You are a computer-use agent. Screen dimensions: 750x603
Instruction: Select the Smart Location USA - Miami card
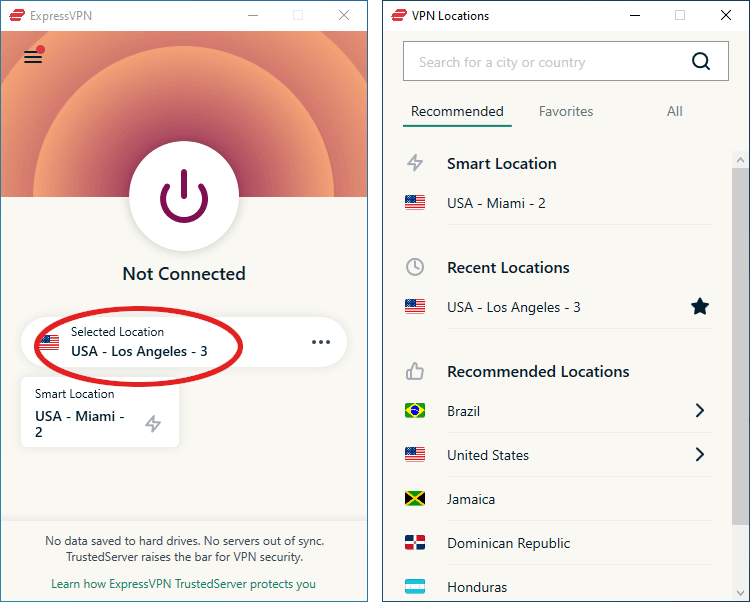pyautogui.click(x=100, y=412)
